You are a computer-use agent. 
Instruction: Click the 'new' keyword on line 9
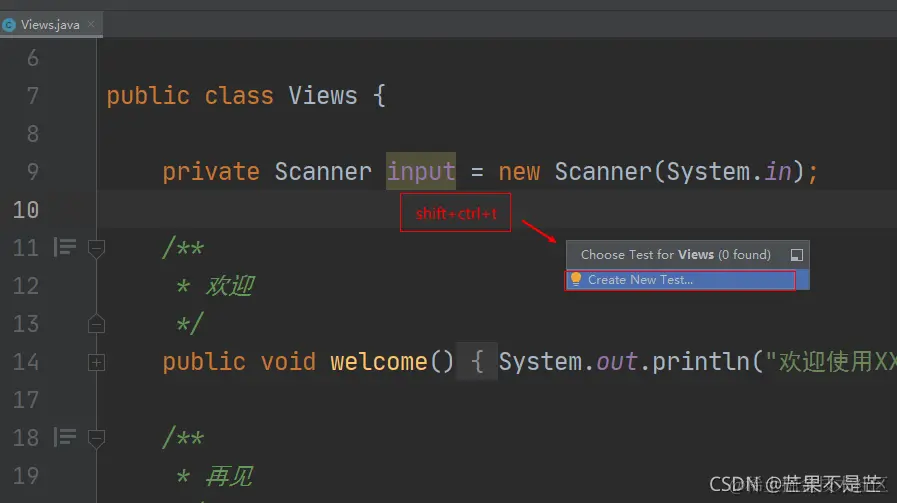(x=519, y=172)
